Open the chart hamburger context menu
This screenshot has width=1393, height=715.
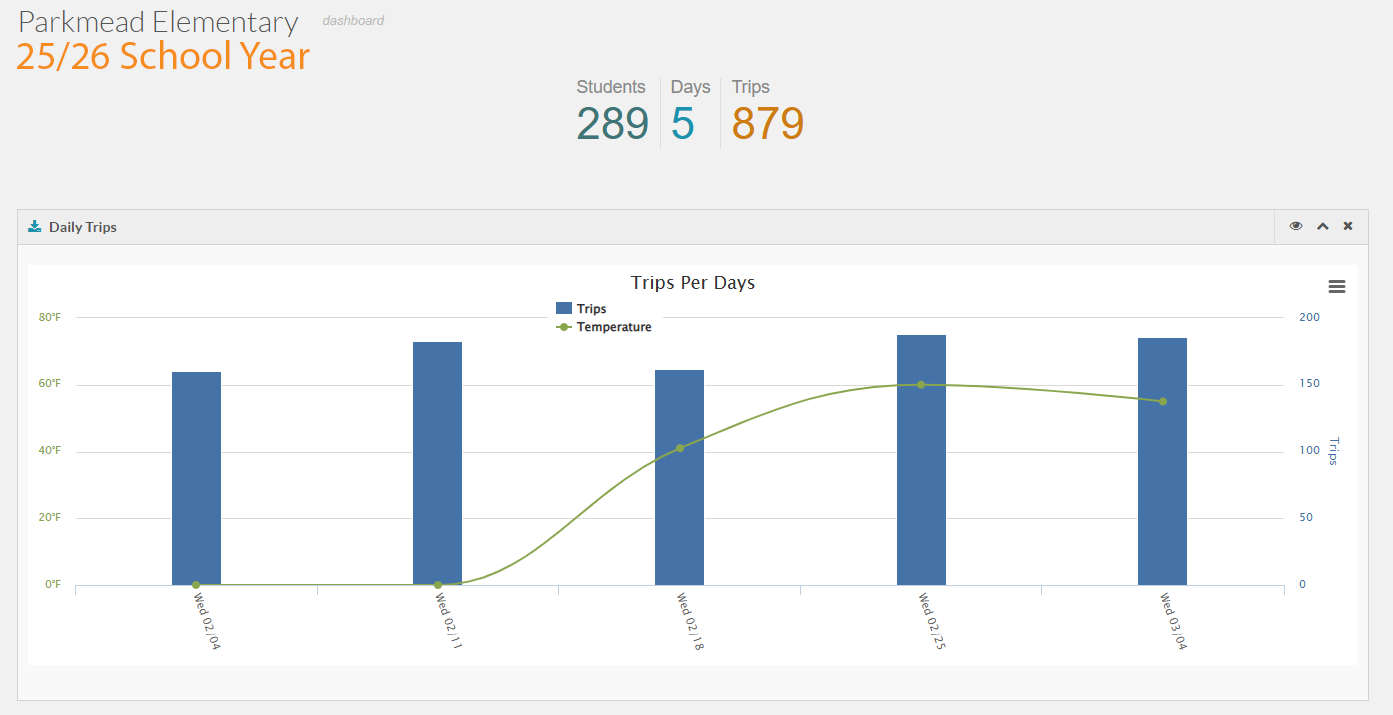point(1336,287)
